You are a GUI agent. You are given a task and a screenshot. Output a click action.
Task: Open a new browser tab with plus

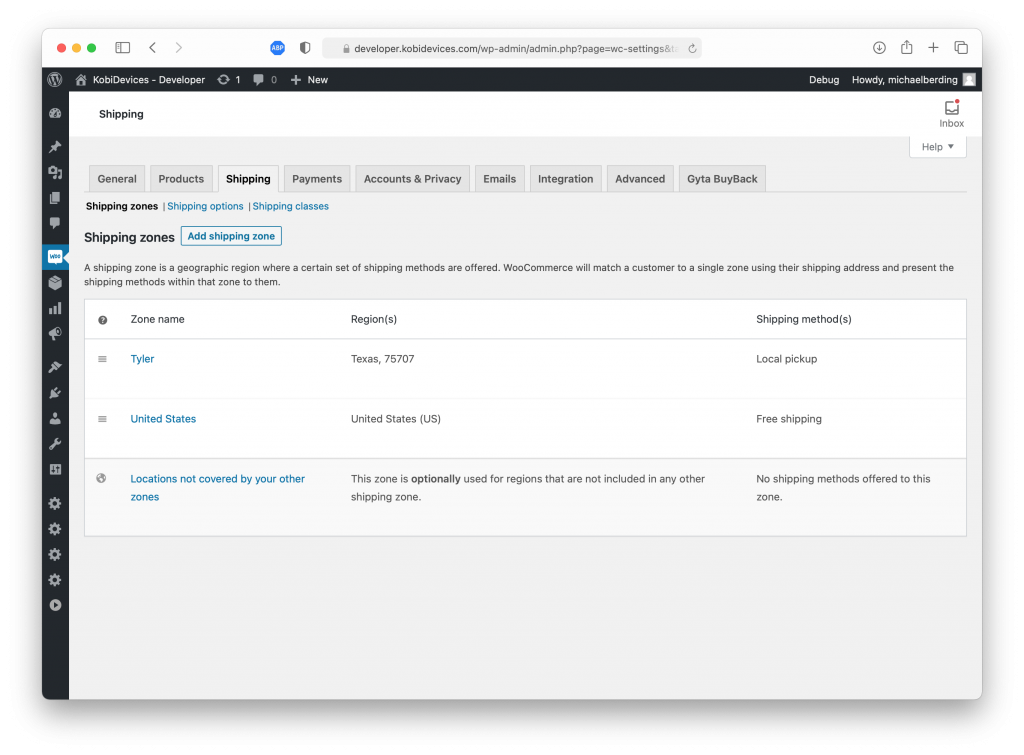pos(933,48)
